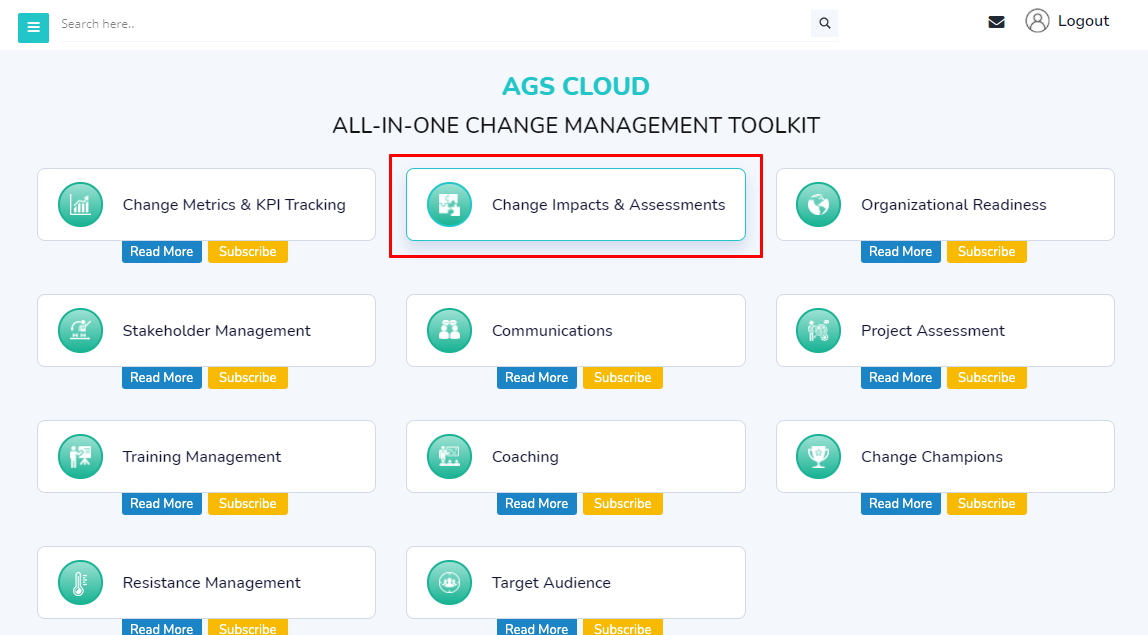Subscribe to Organizational Readiness
1148x635 pixels.
986,251
